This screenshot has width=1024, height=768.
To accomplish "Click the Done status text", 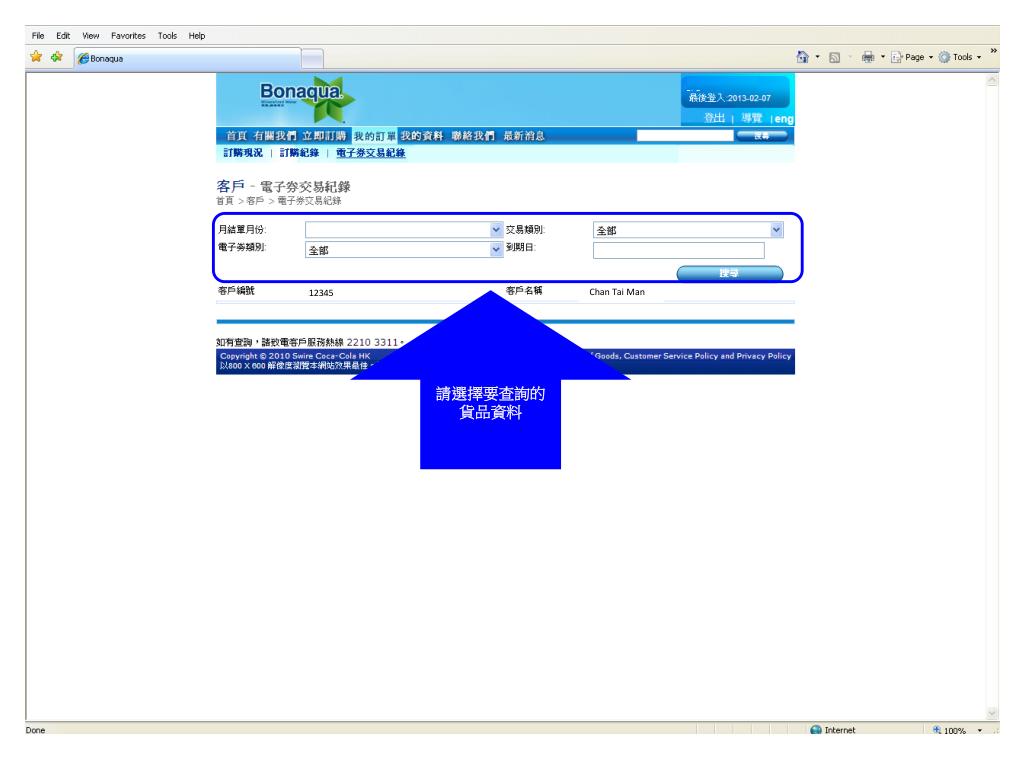I will point(35,730).
